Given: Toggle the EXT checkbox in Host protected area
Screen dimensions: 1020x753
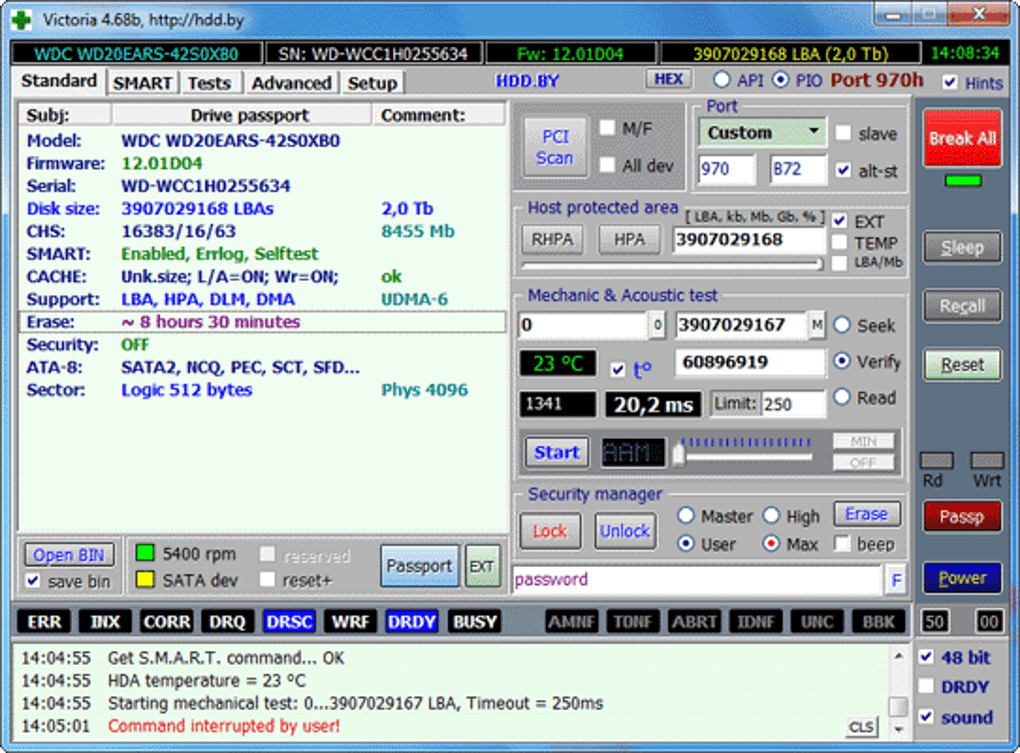Looking at the screenshot, I should (839, 220).
